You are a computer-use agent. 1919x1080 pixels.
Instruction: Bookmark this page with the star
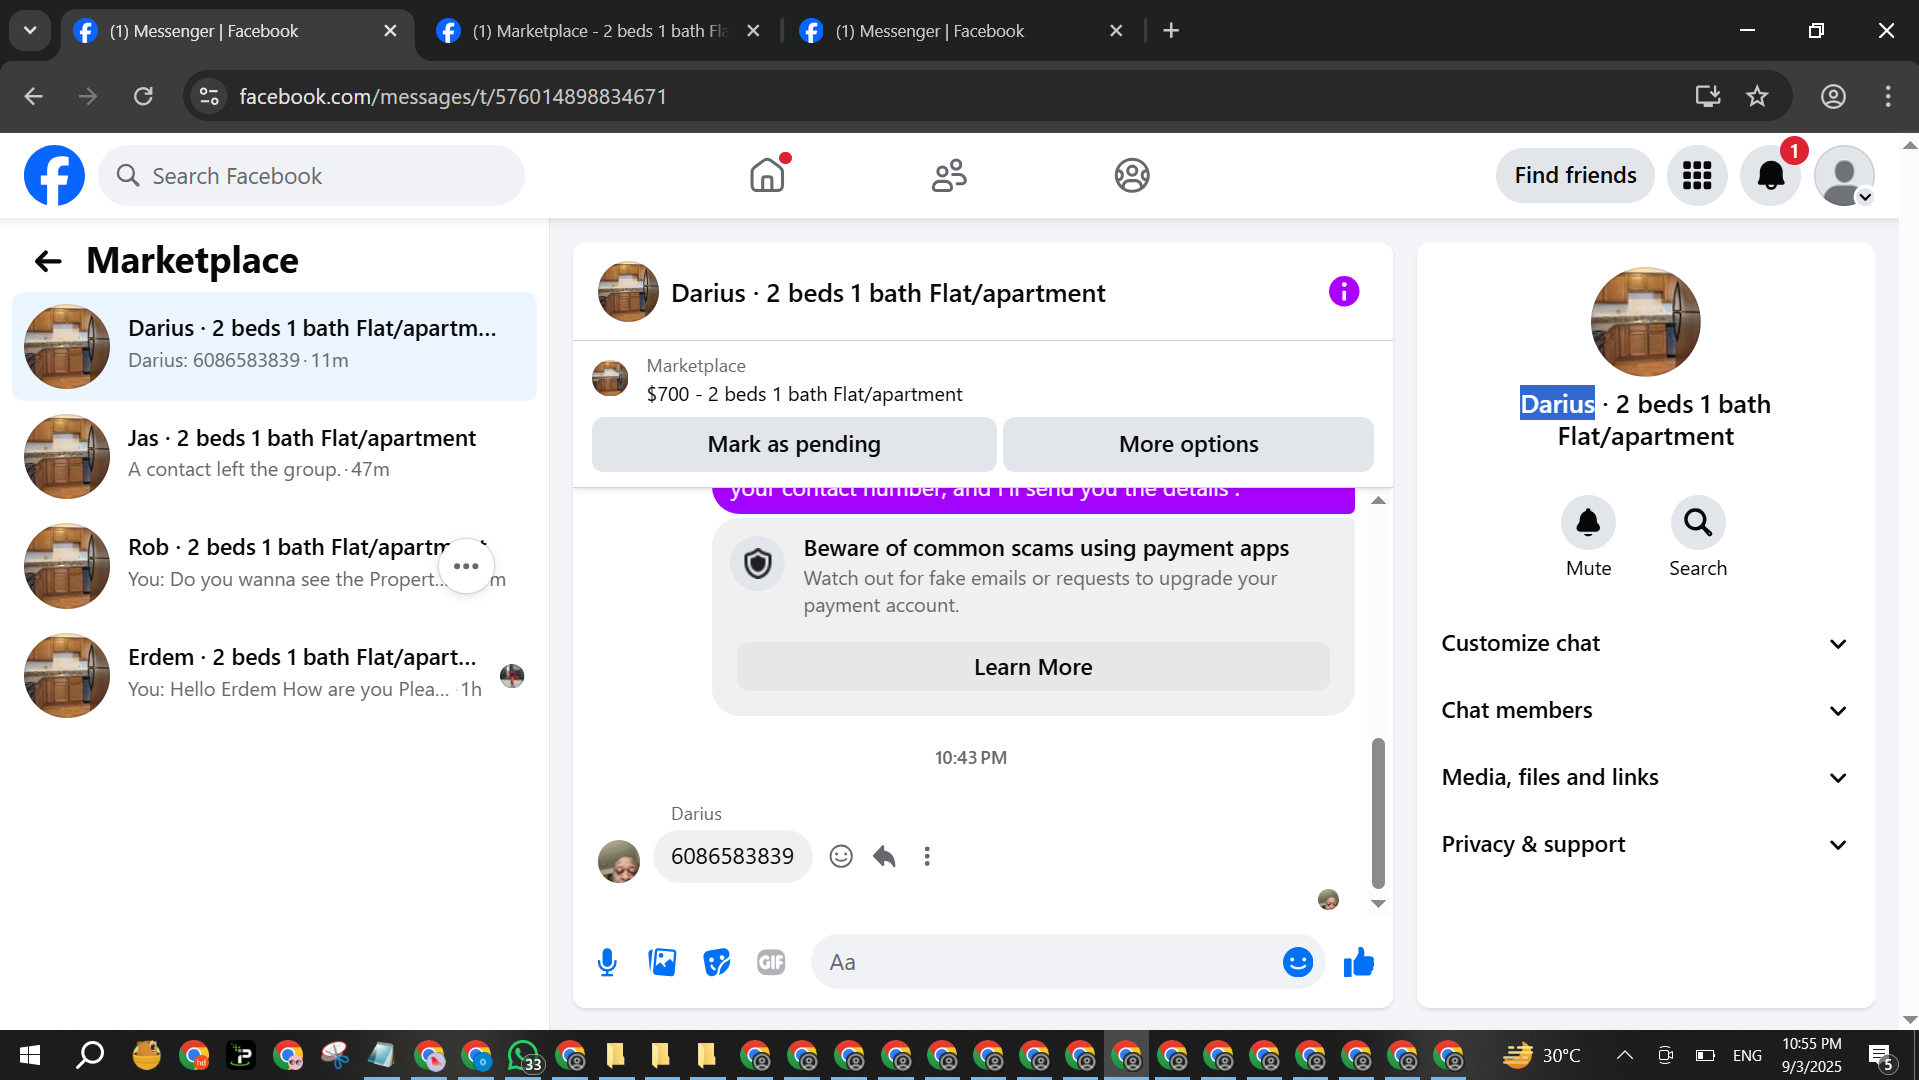pos(1757,96)
